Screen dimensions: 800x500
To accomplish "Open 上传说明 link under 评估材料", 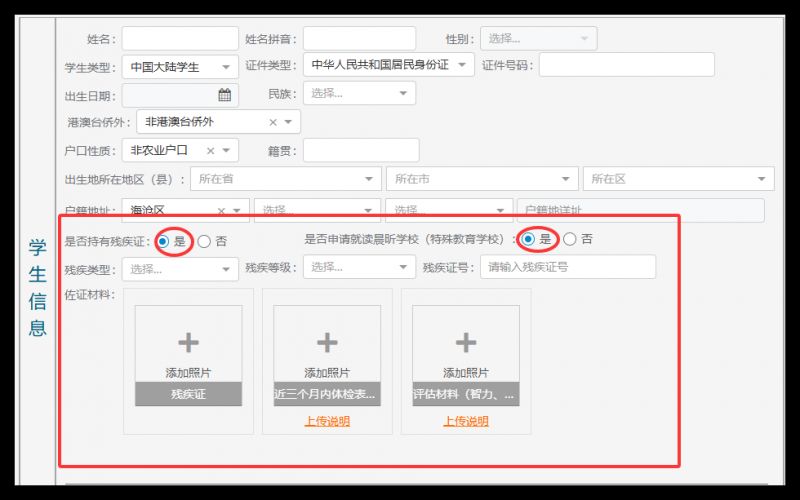I will [466, 421].
